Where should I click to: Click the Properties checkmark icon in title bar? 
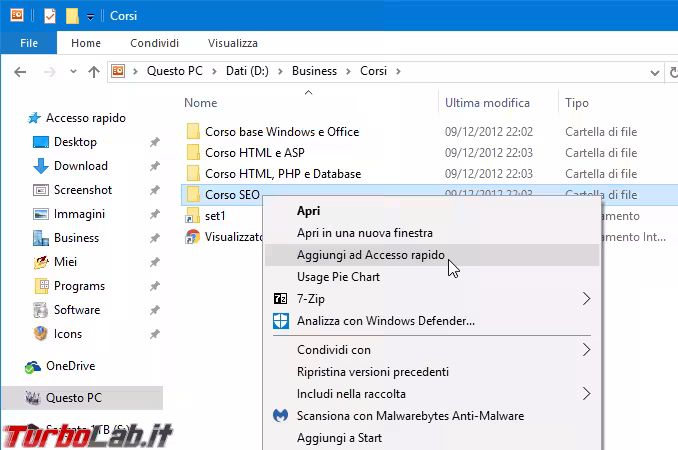[50, 16]
